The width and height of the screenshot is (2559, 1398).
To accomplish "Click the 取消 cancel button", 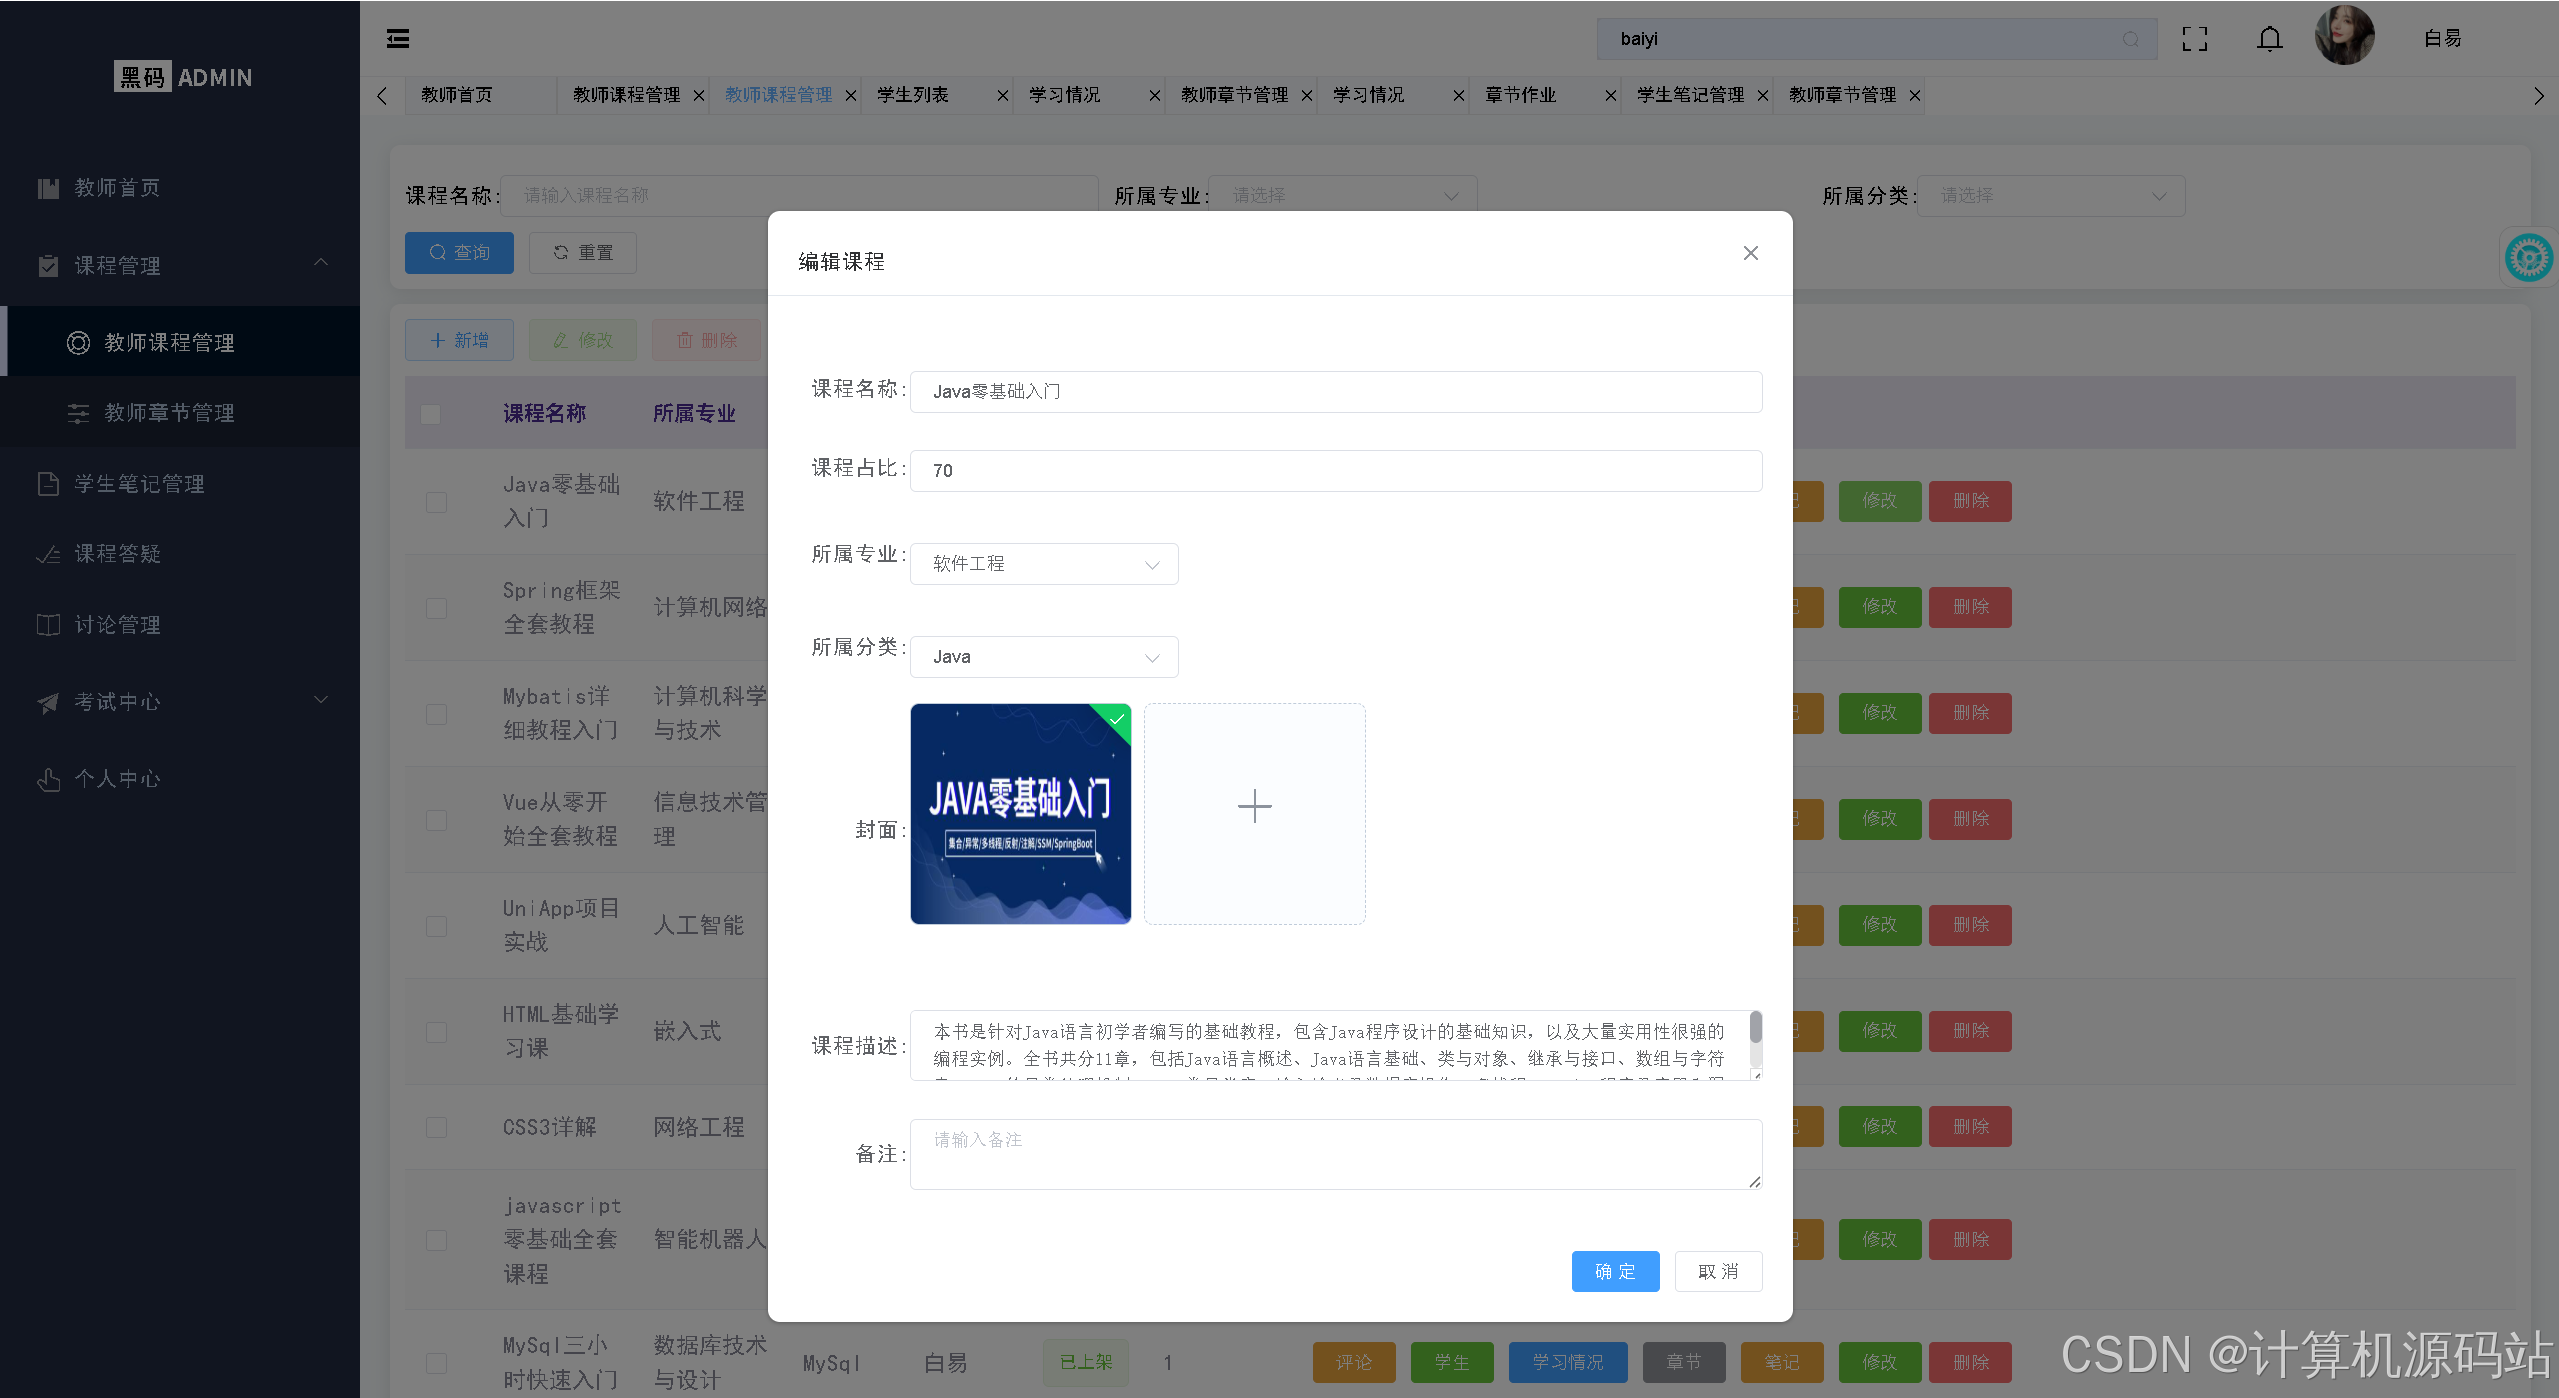I will [1718, 1271].
